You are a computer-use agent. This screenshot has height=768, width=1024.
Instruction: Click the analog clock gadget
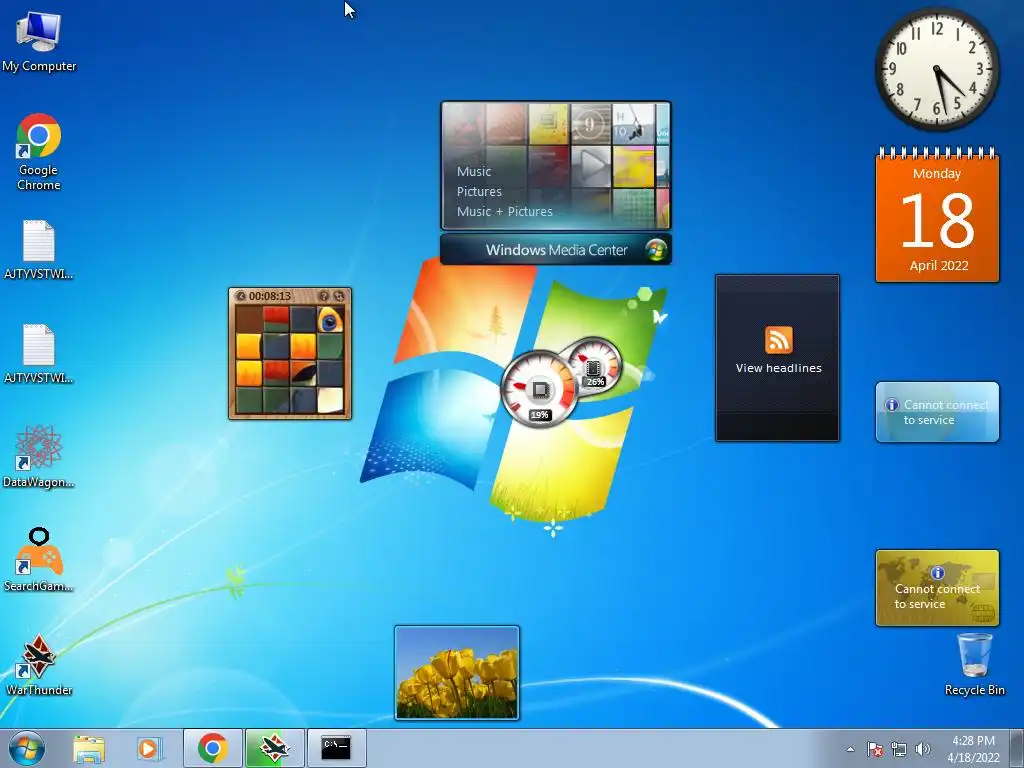coord(936,69)
